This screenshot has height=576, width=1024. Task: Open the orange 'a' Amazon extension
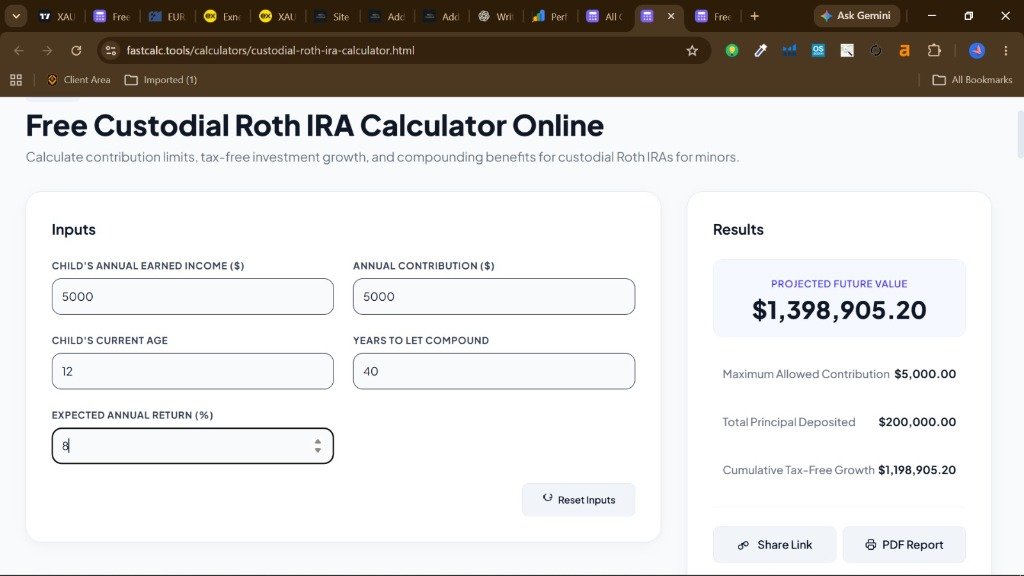tap(904, 50)
